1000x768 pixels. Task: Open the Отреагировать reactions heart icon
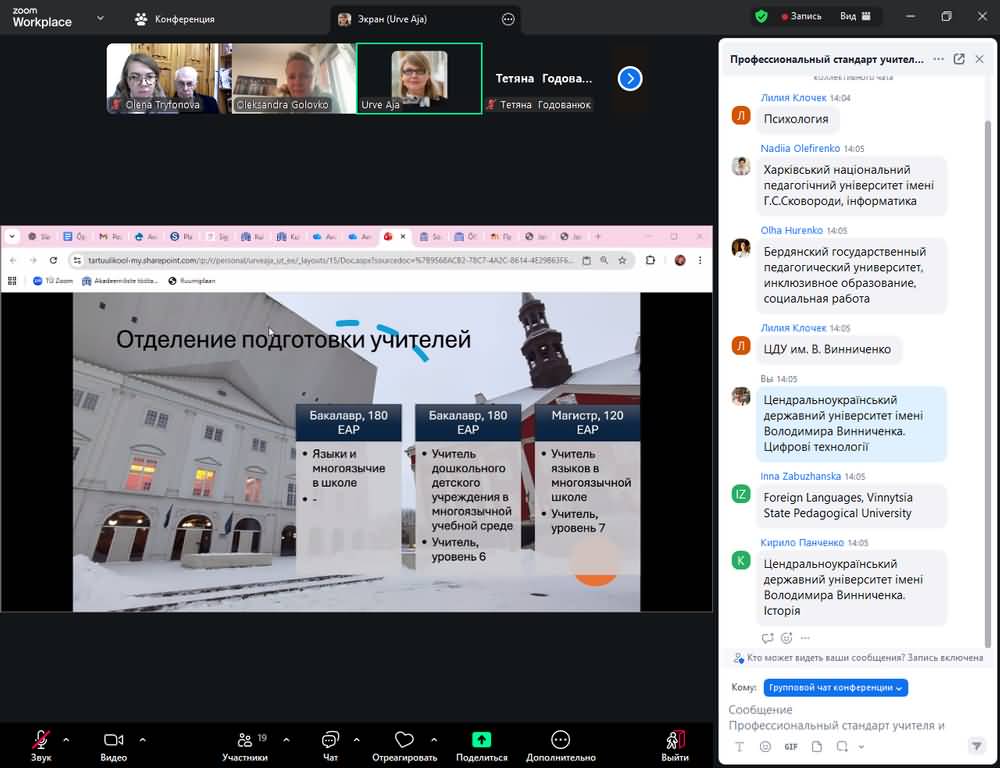(x=404, y=741)
